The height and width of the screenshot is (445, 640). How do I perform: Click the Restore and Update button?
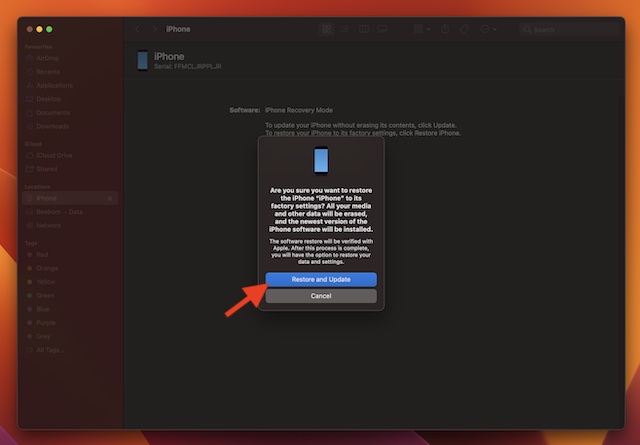pyautogui.click(x=320, y=279)
